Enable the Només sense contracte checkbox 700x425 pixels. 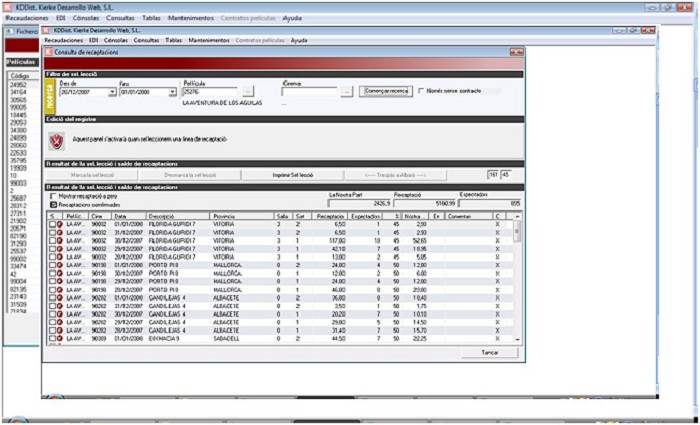pyautogui.click(x=421, y=91)
